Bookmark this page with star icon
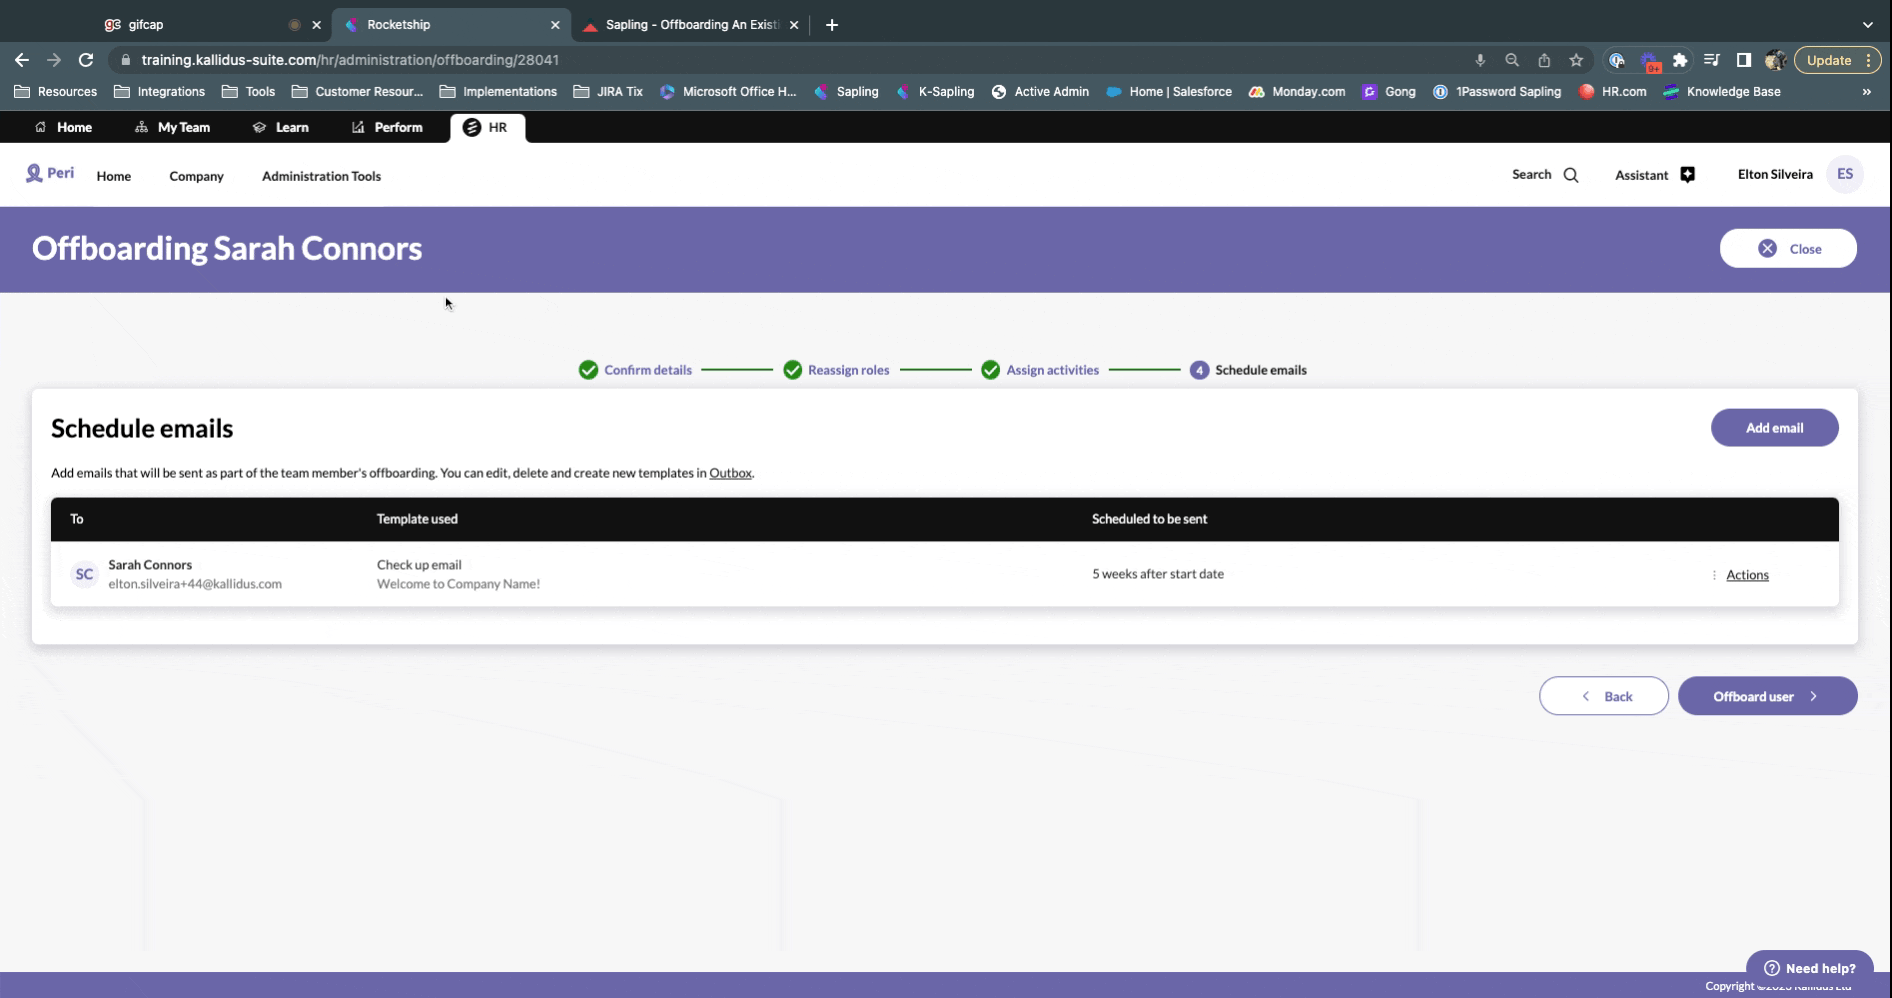This screenshot has height=998, width=1892. click(x=1576, y=60)
